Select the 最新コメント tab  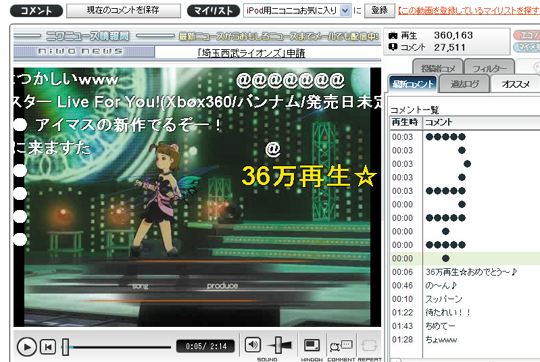click(x=413, y=84)
